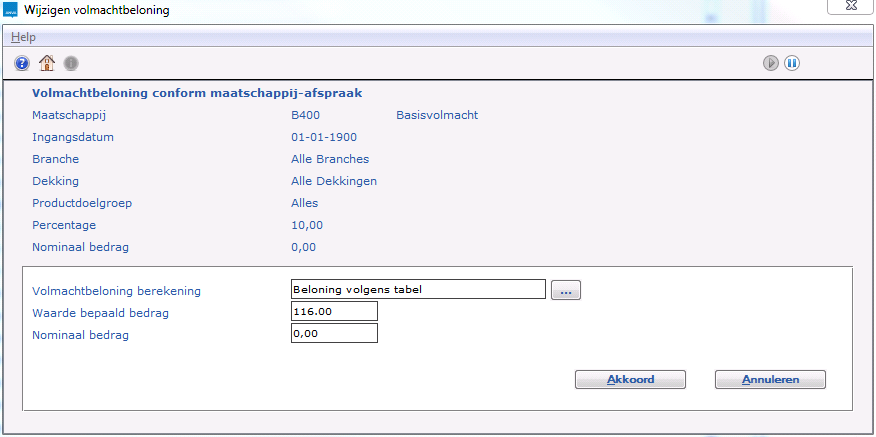876x437 pixels.
Task: Open Volmachtbeloning berekening lookup with ellipsis button
Action: coord(566,290)
